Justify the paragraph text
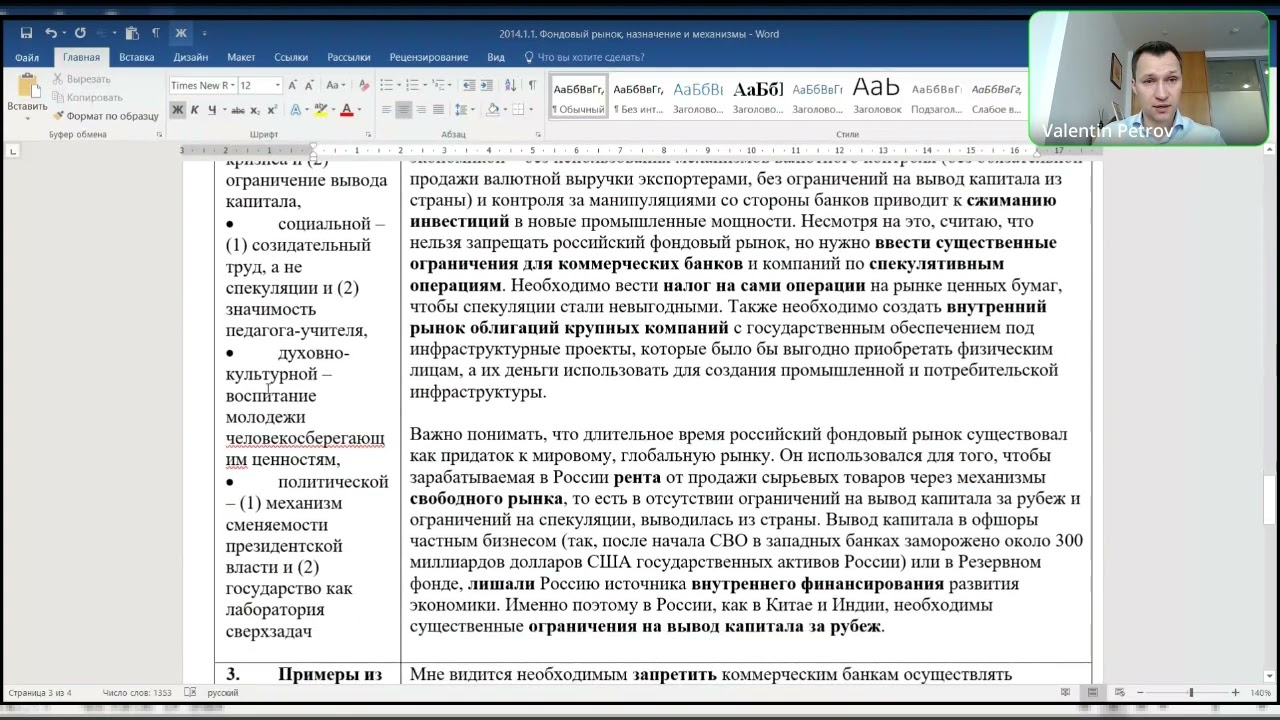1280x720 pixels. tap(438, 110)
